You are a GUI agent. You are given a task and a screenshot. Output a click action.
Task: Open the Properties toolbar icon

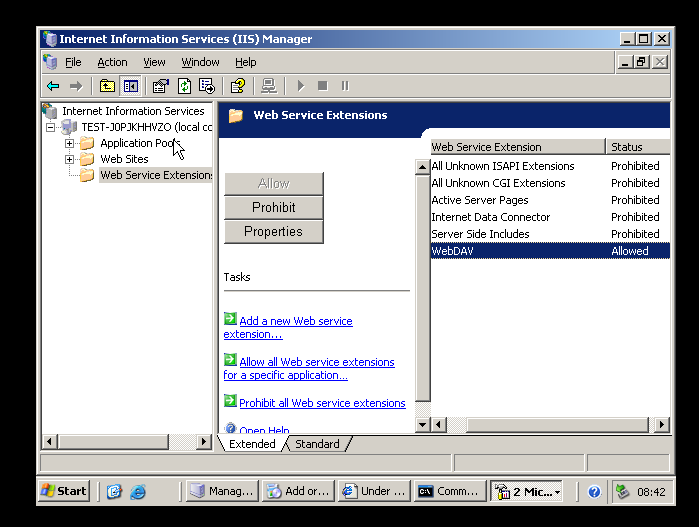pyautogui.click(x=160, y=86)
